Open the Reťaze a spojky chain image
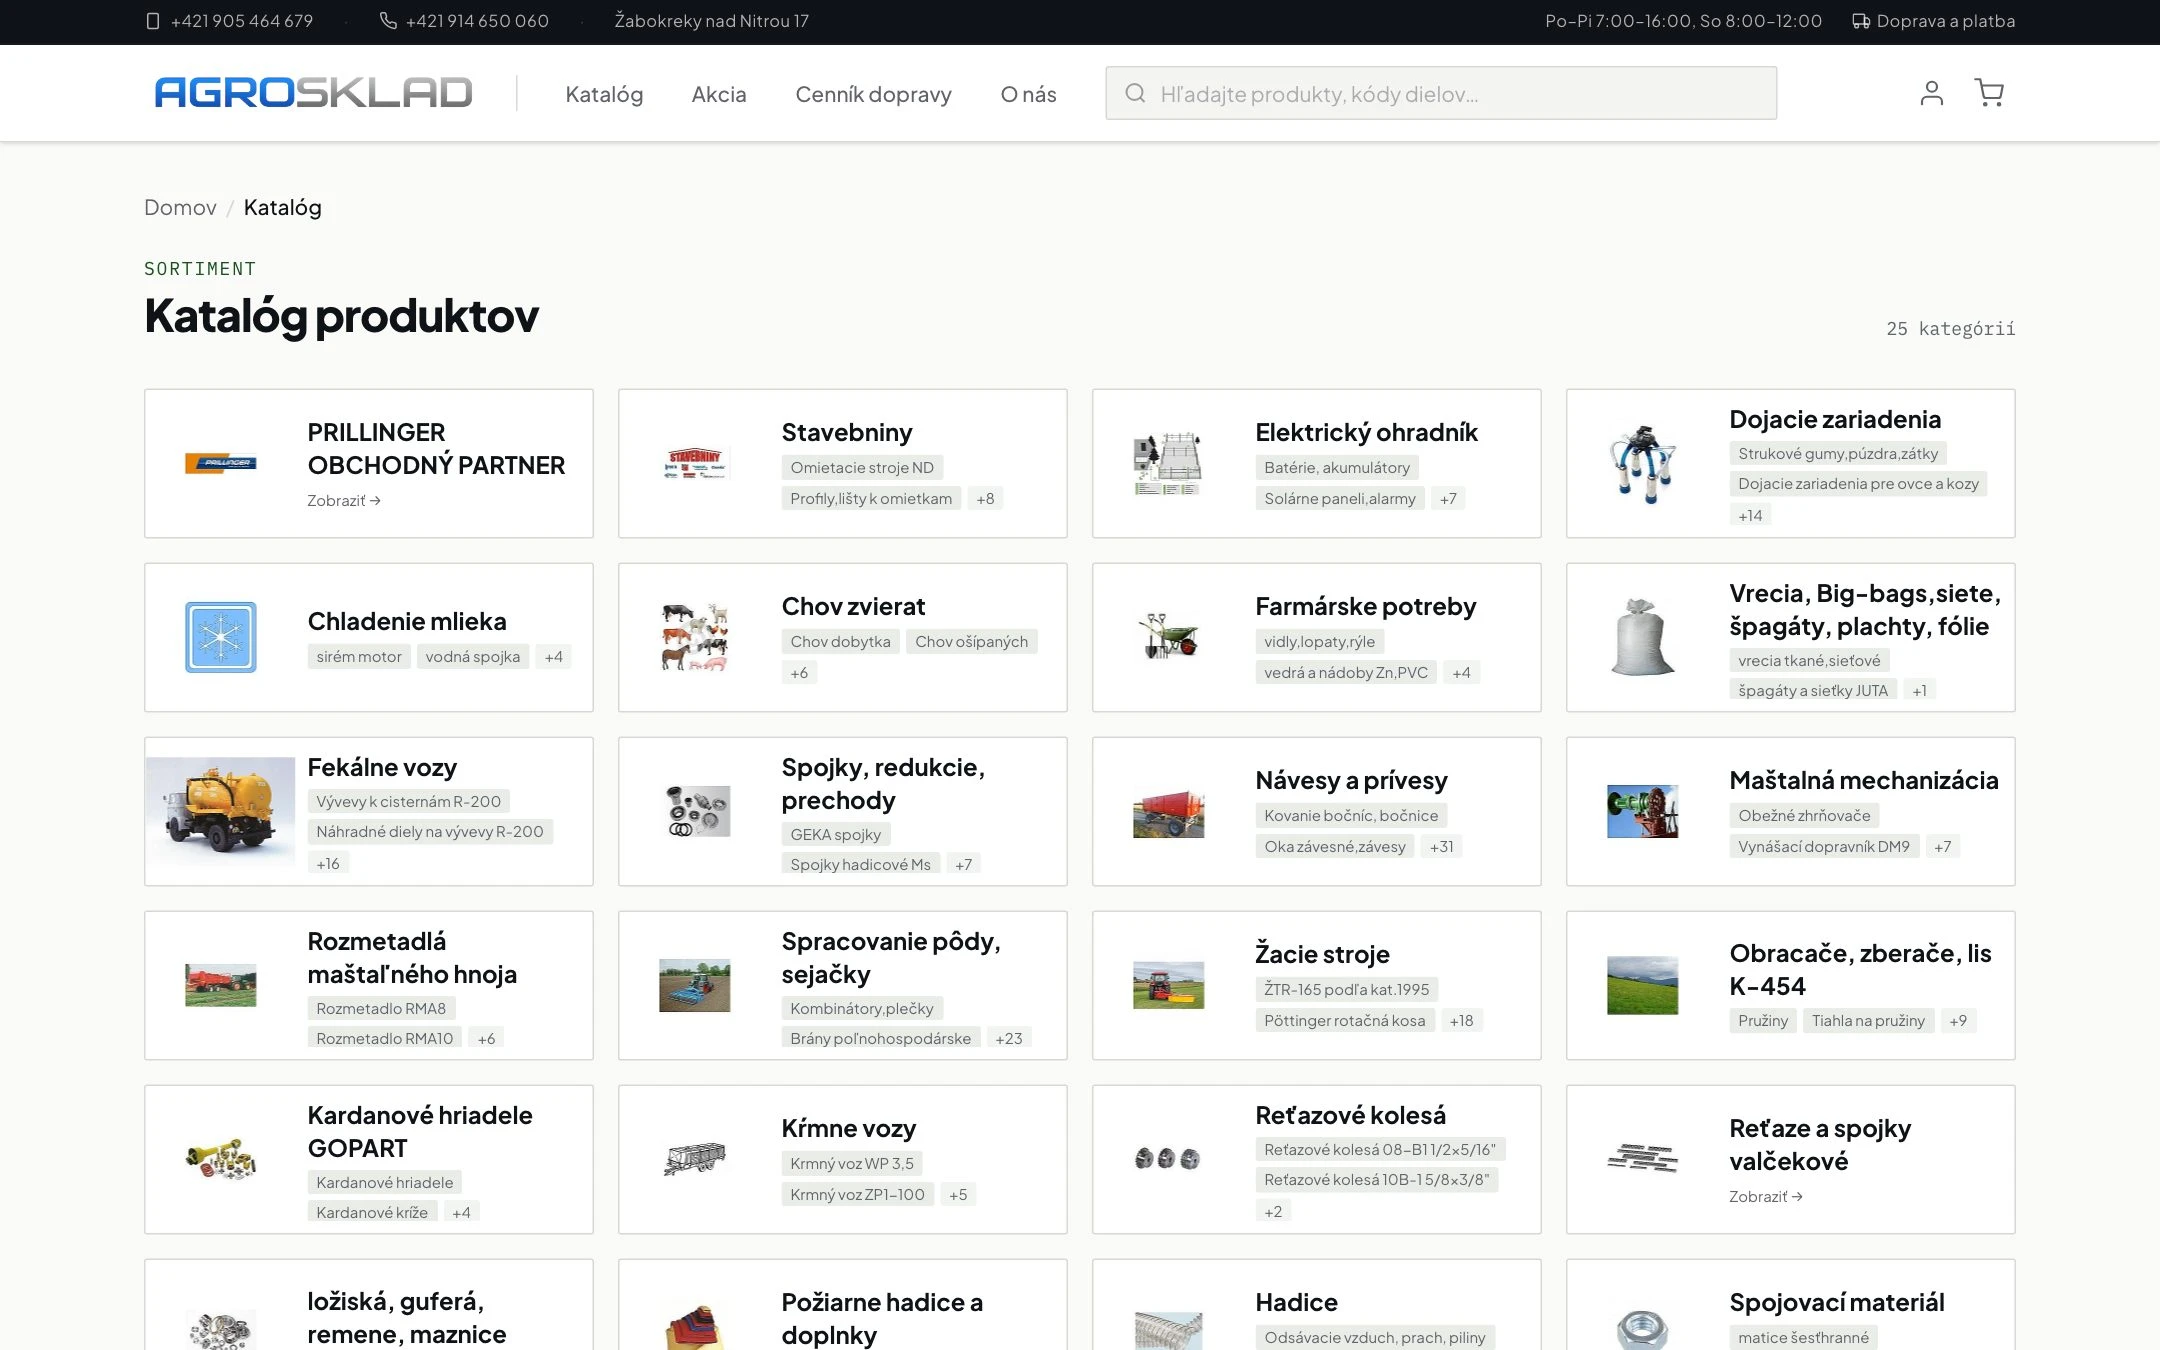The width and height of the screenshot is (2160, 1350). [x=1643, y=1159]
